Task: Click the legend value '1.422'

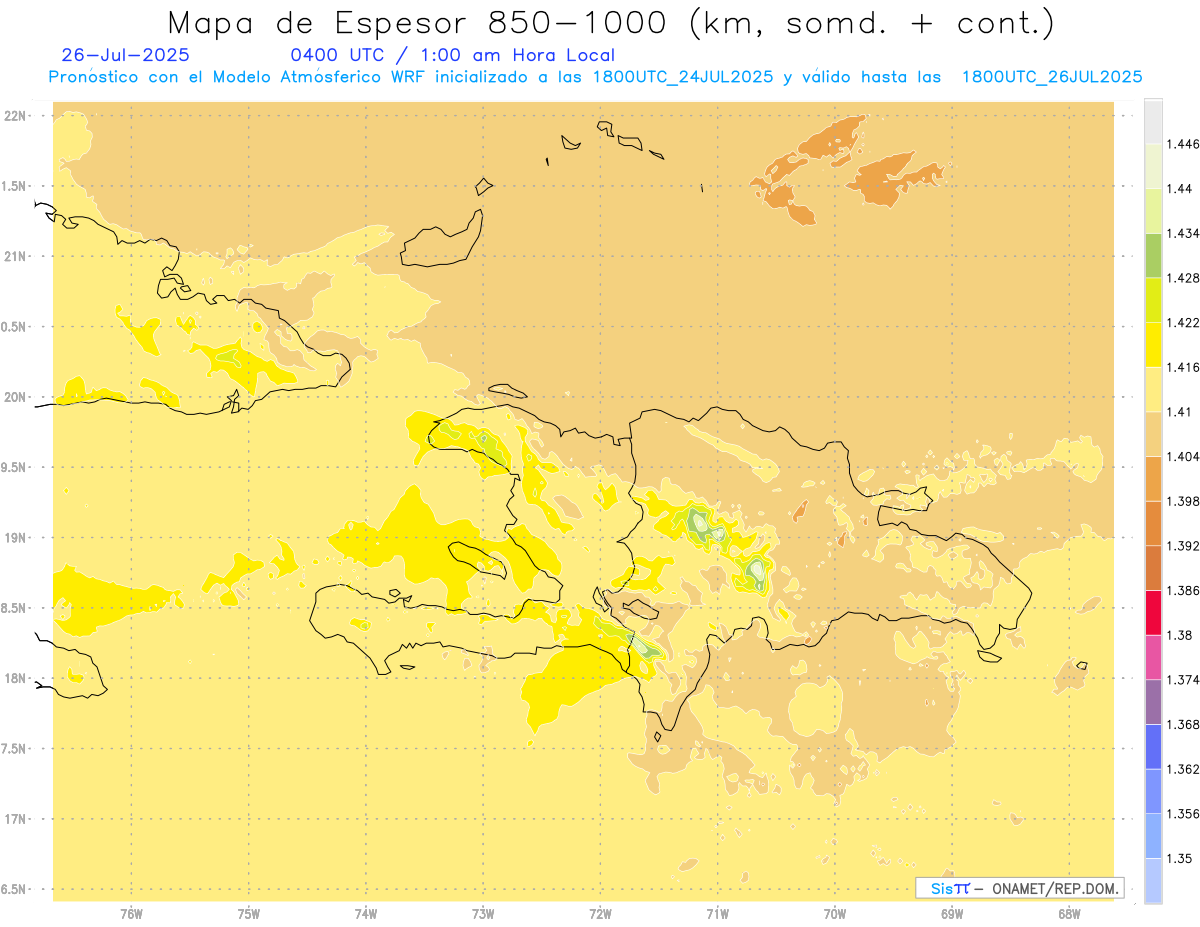Action: (x=1185, y=323)
